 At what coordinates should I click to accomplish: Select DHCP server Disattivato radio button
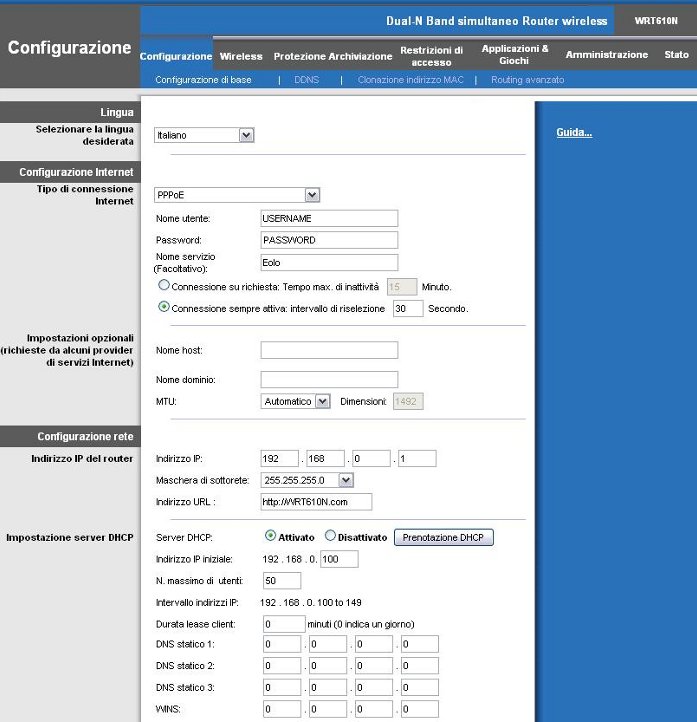pos(330,536)
